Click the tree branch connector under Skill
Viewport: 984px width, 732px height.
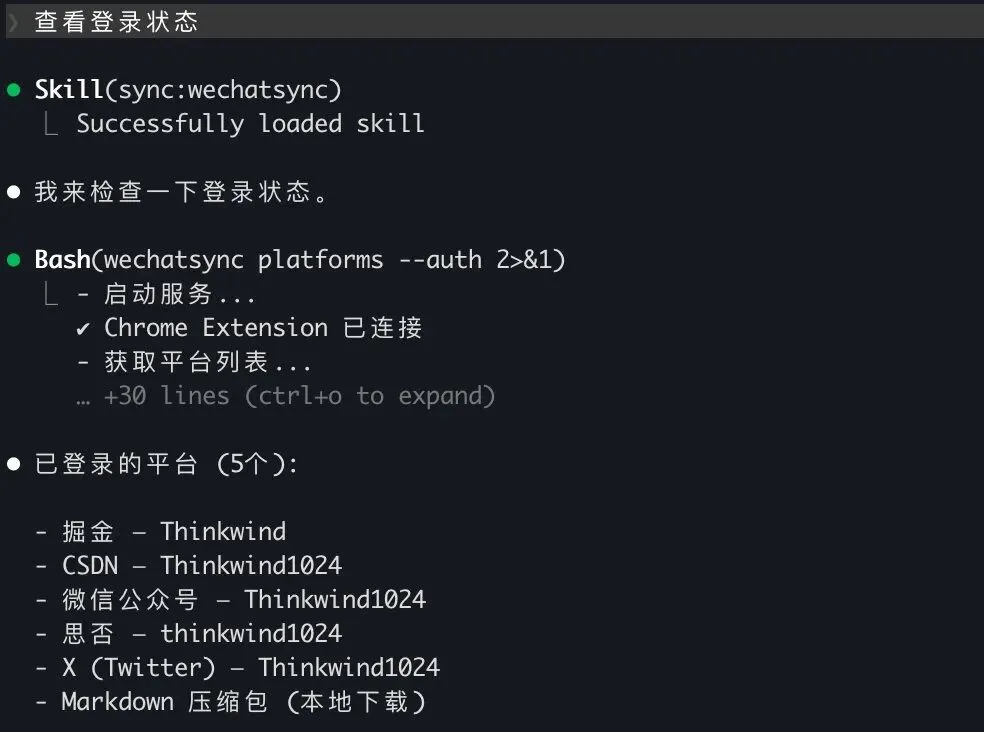51,123
